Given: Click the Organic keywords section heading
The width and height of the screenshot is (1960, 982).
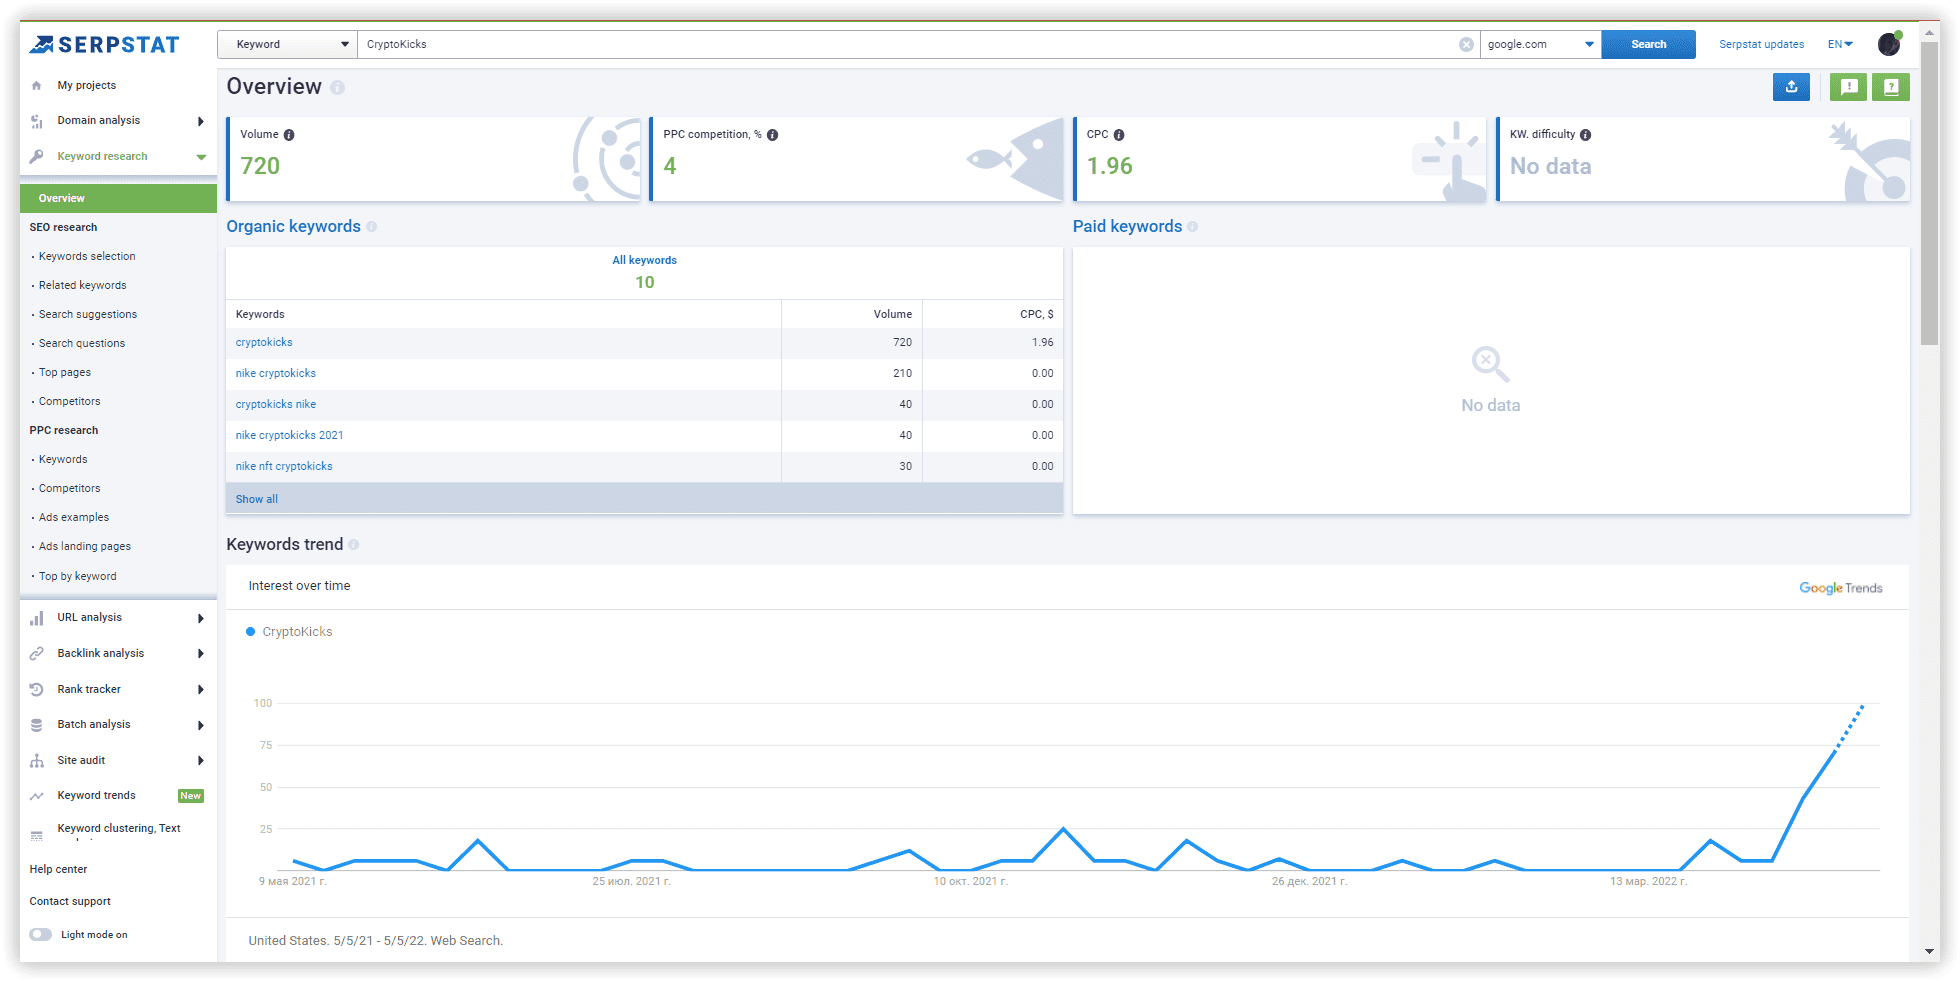Looking at the screenshot, I should coord(293,227).
